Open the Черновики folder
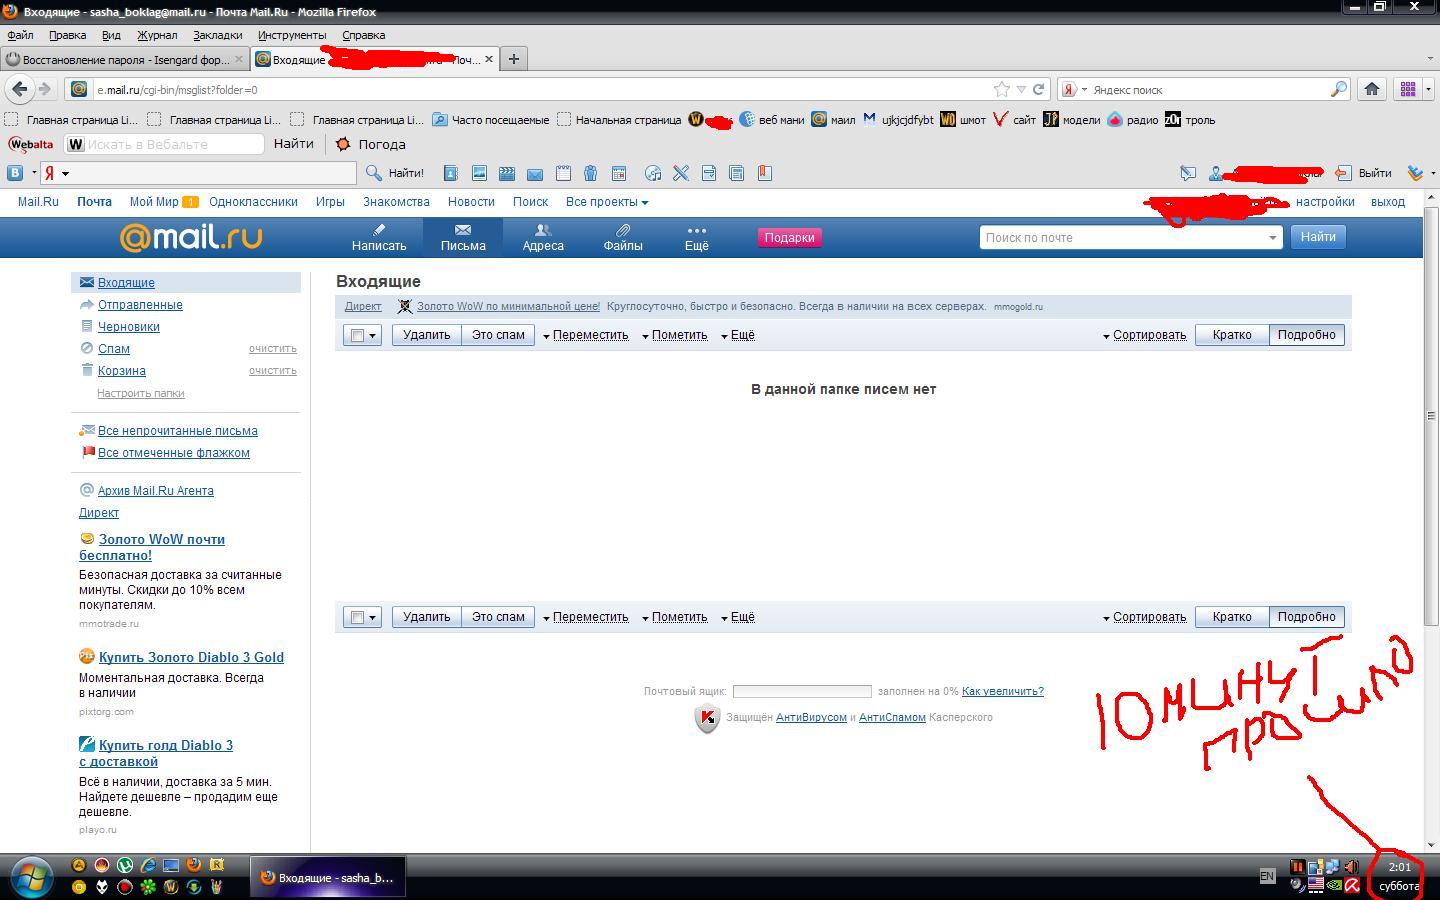 pyautogui.click(x=129, y=327)
